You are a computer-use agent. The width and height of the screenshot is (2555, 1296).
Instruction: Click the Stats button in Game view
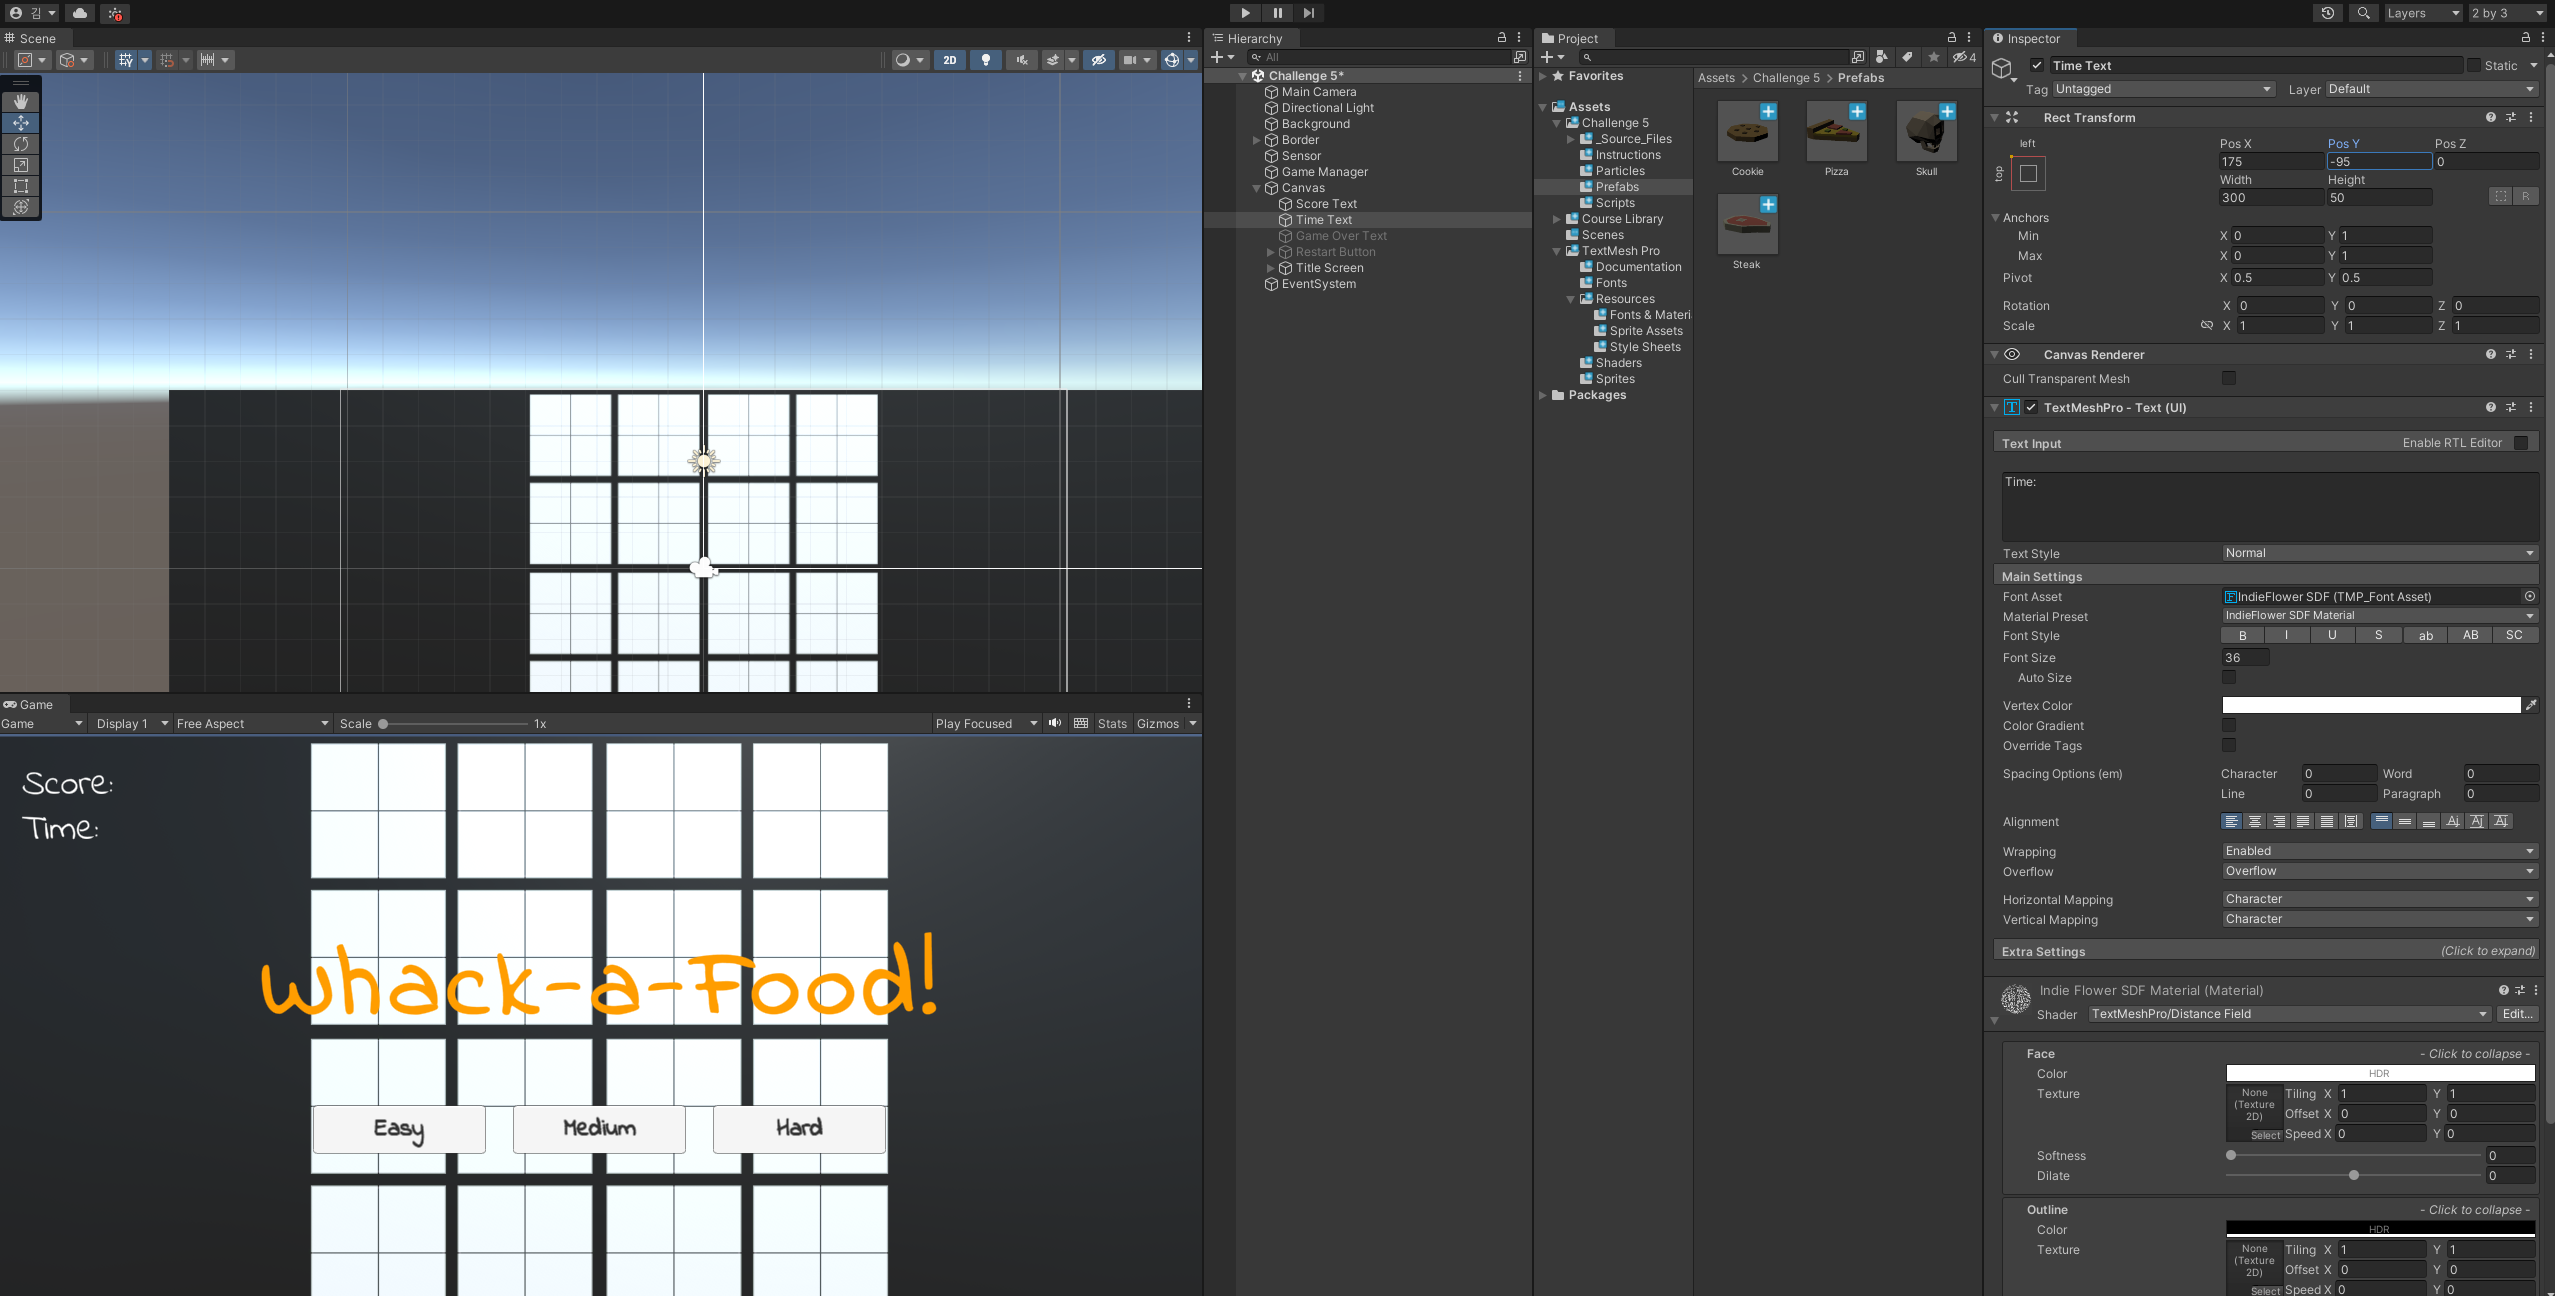click(1111, 723)
